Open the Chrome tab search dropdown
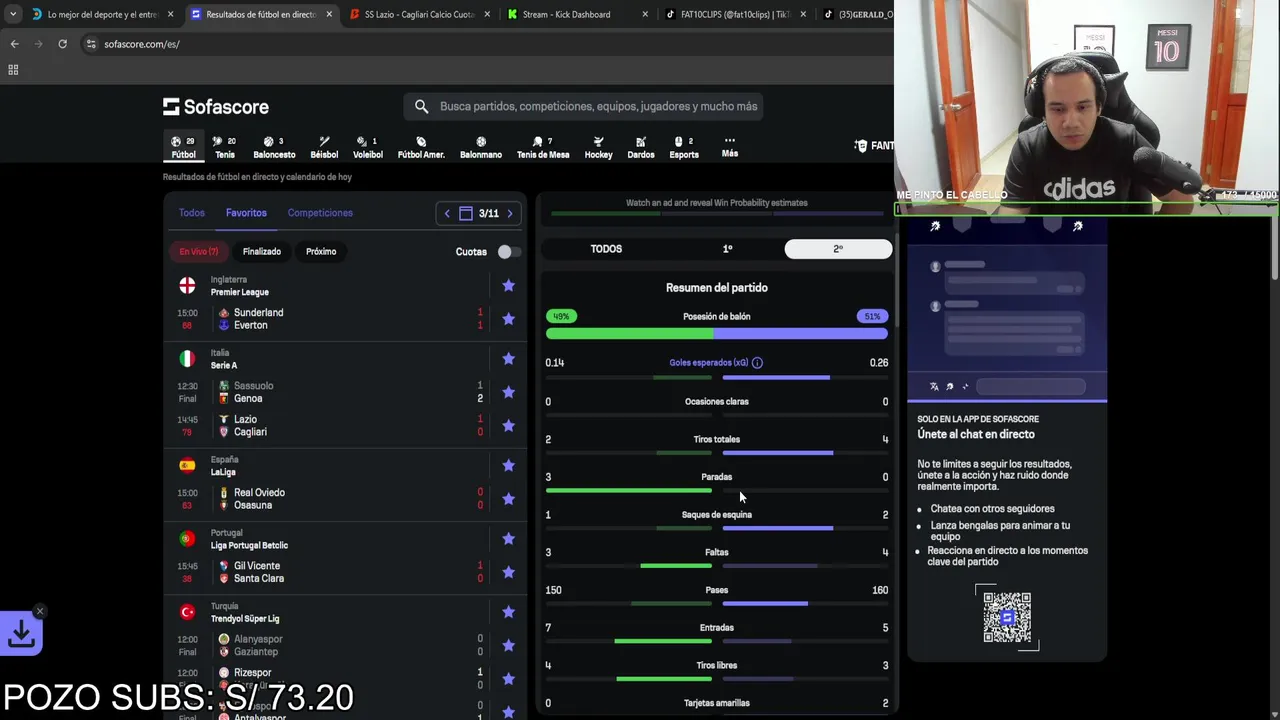 [x=13, y=14]
